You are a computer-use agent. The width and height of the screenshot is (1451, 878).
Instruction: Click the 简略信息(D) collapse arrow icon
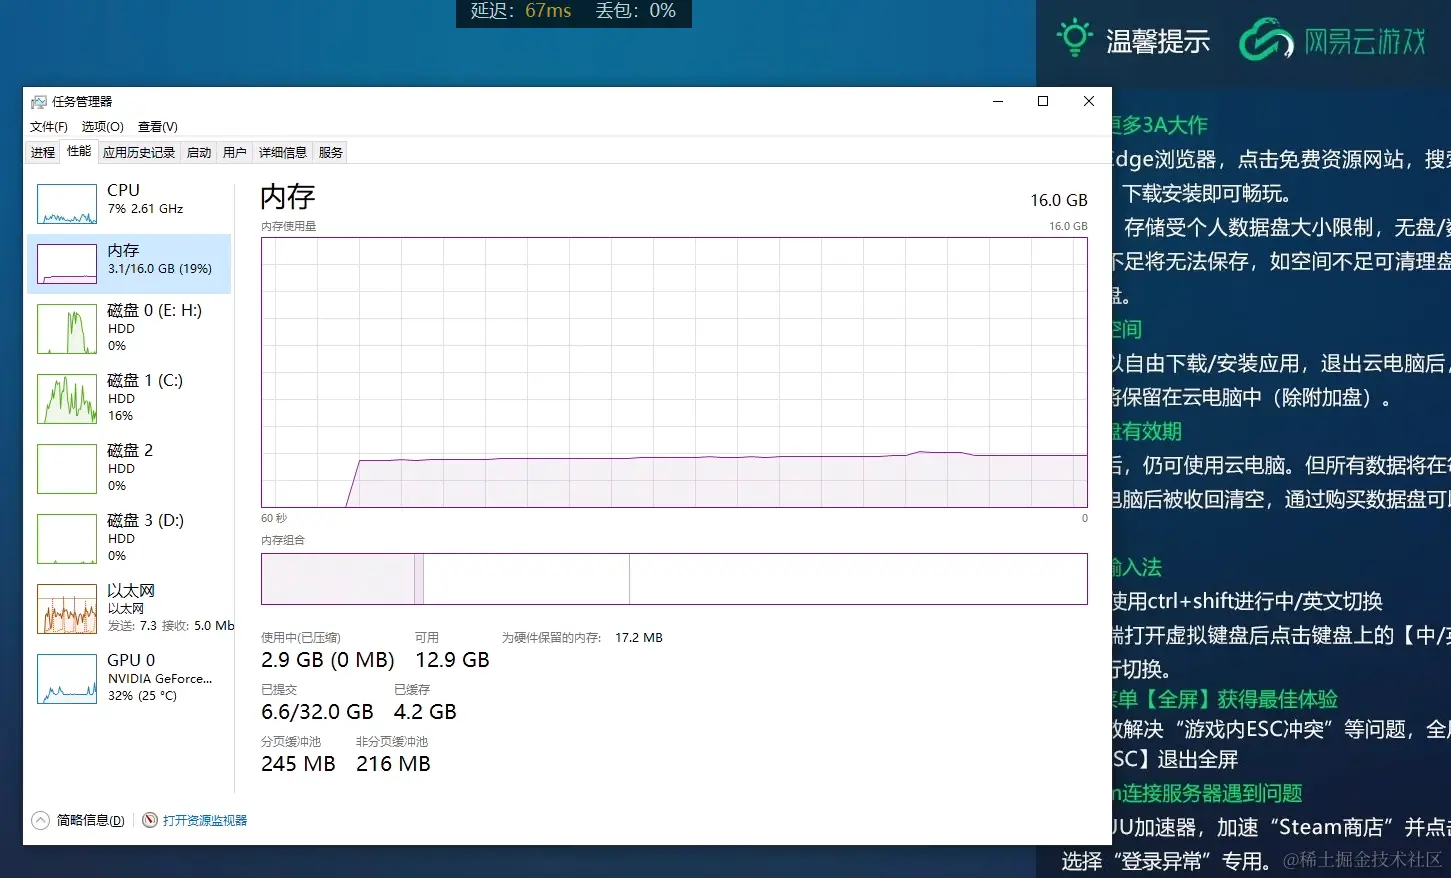coord(40,821)
